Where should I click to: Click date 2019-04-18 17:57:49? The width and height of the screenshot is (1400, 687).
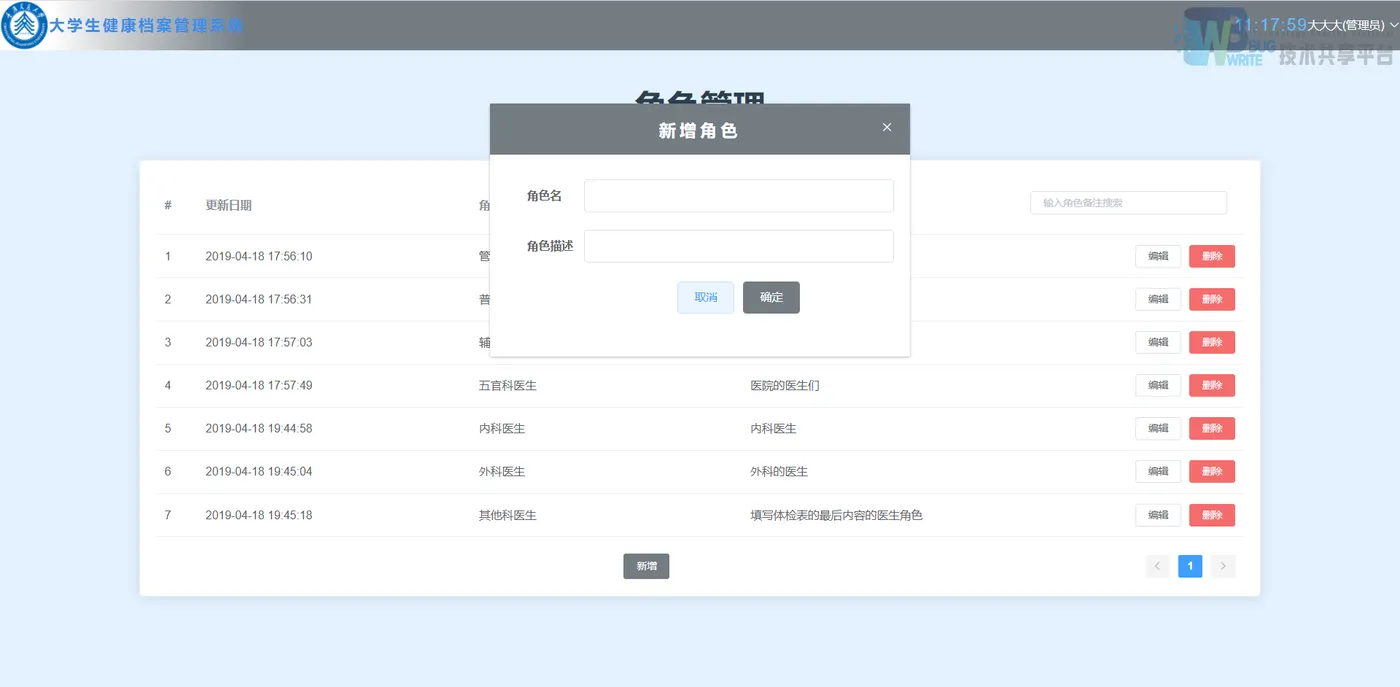click(259, 386)
